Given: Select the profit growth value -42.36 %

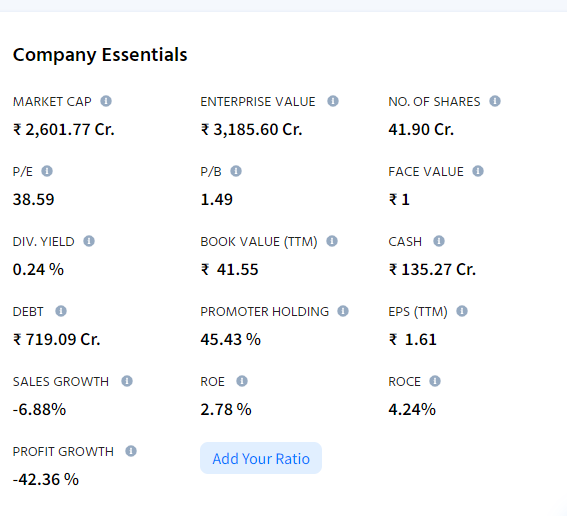Looking at the screenshot, I should 46,480.
